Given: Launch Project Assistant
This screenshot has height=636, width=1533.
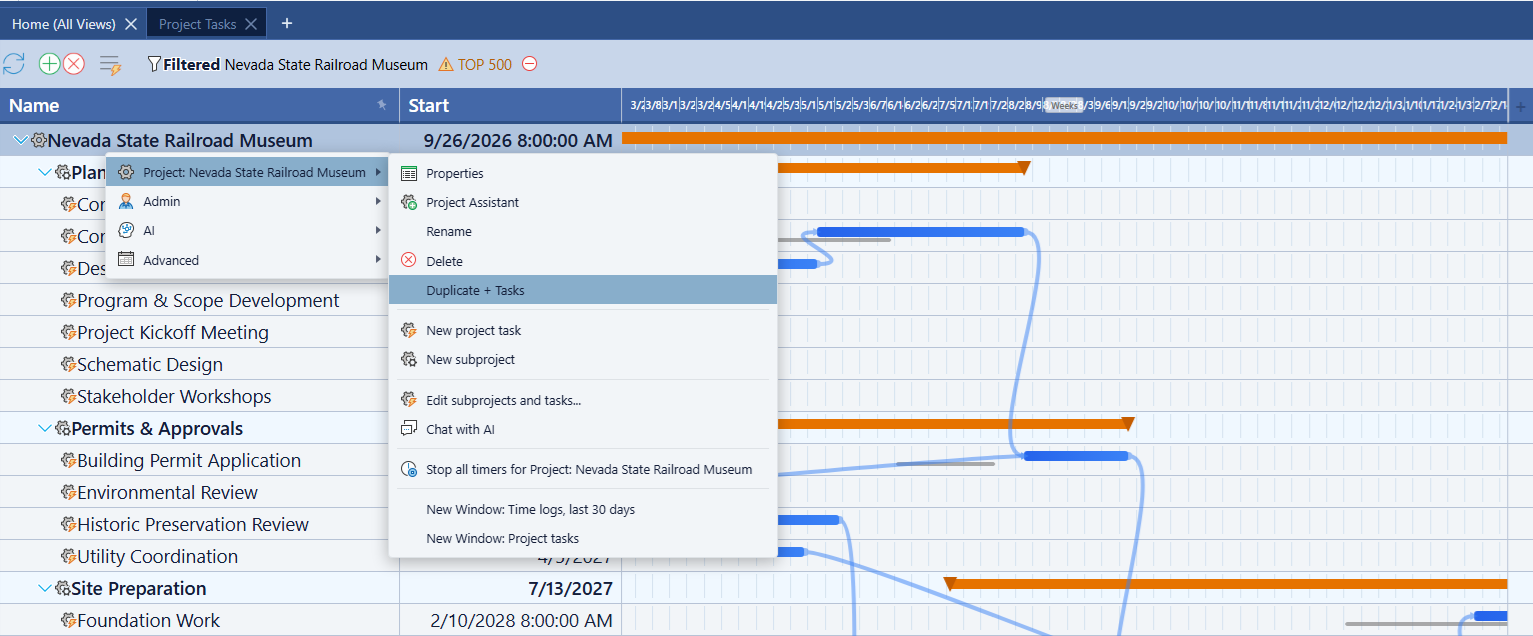Looking at the screenshot, I should pos(583,202).
